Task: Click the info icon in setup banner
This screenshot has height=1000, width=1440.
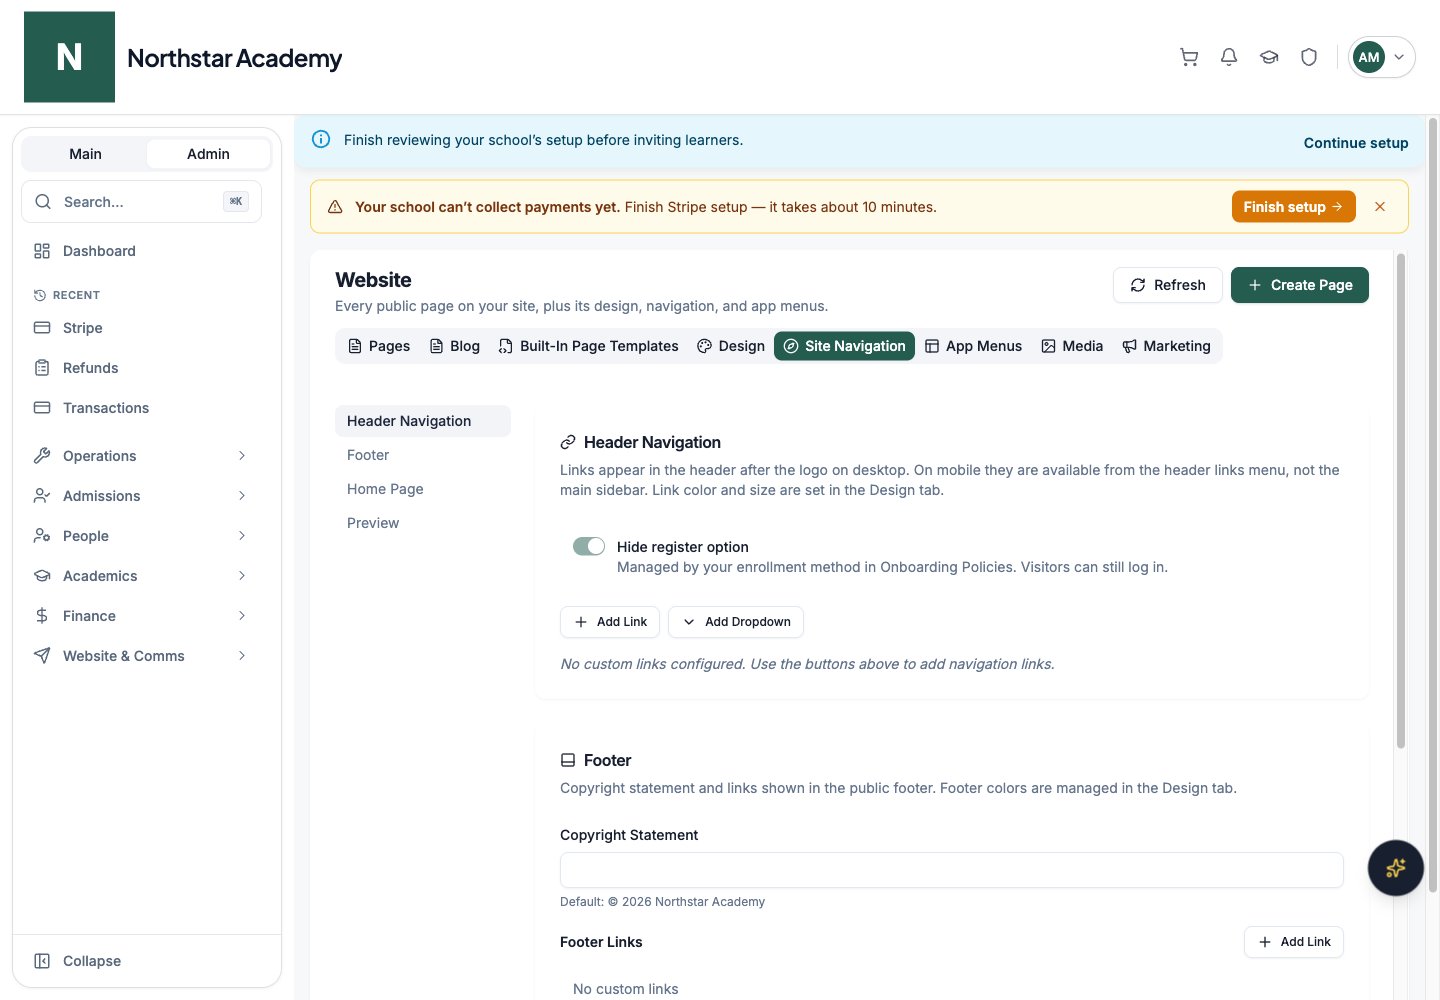Action: (321, 140)
